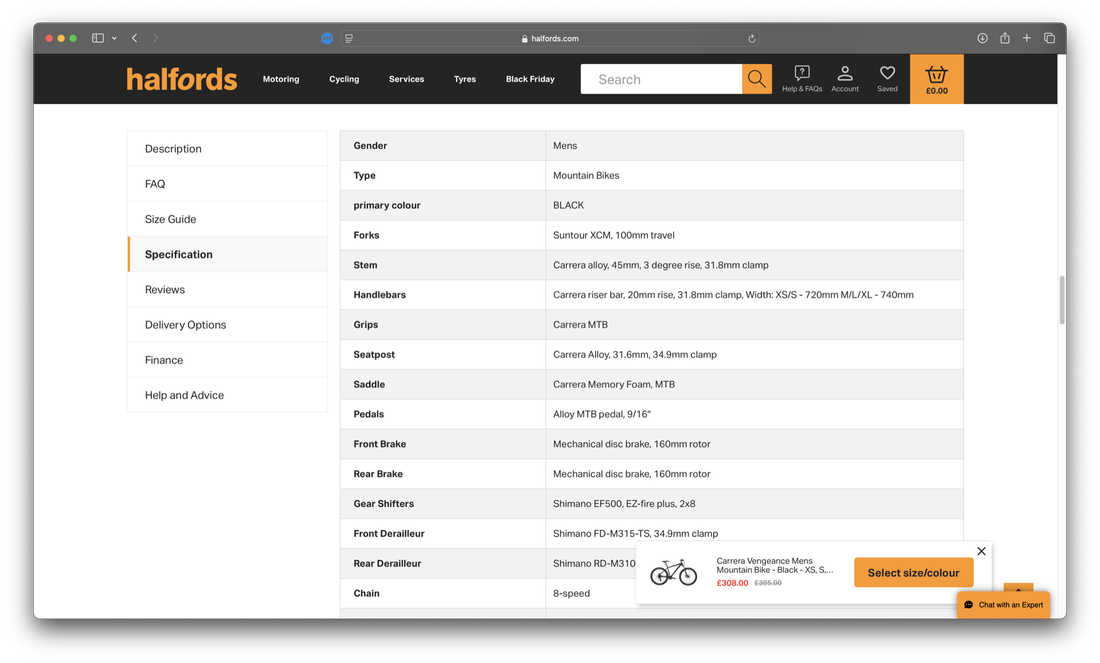Click into the Search field
Screen dimensions: 1100x663
click(662, 79)
